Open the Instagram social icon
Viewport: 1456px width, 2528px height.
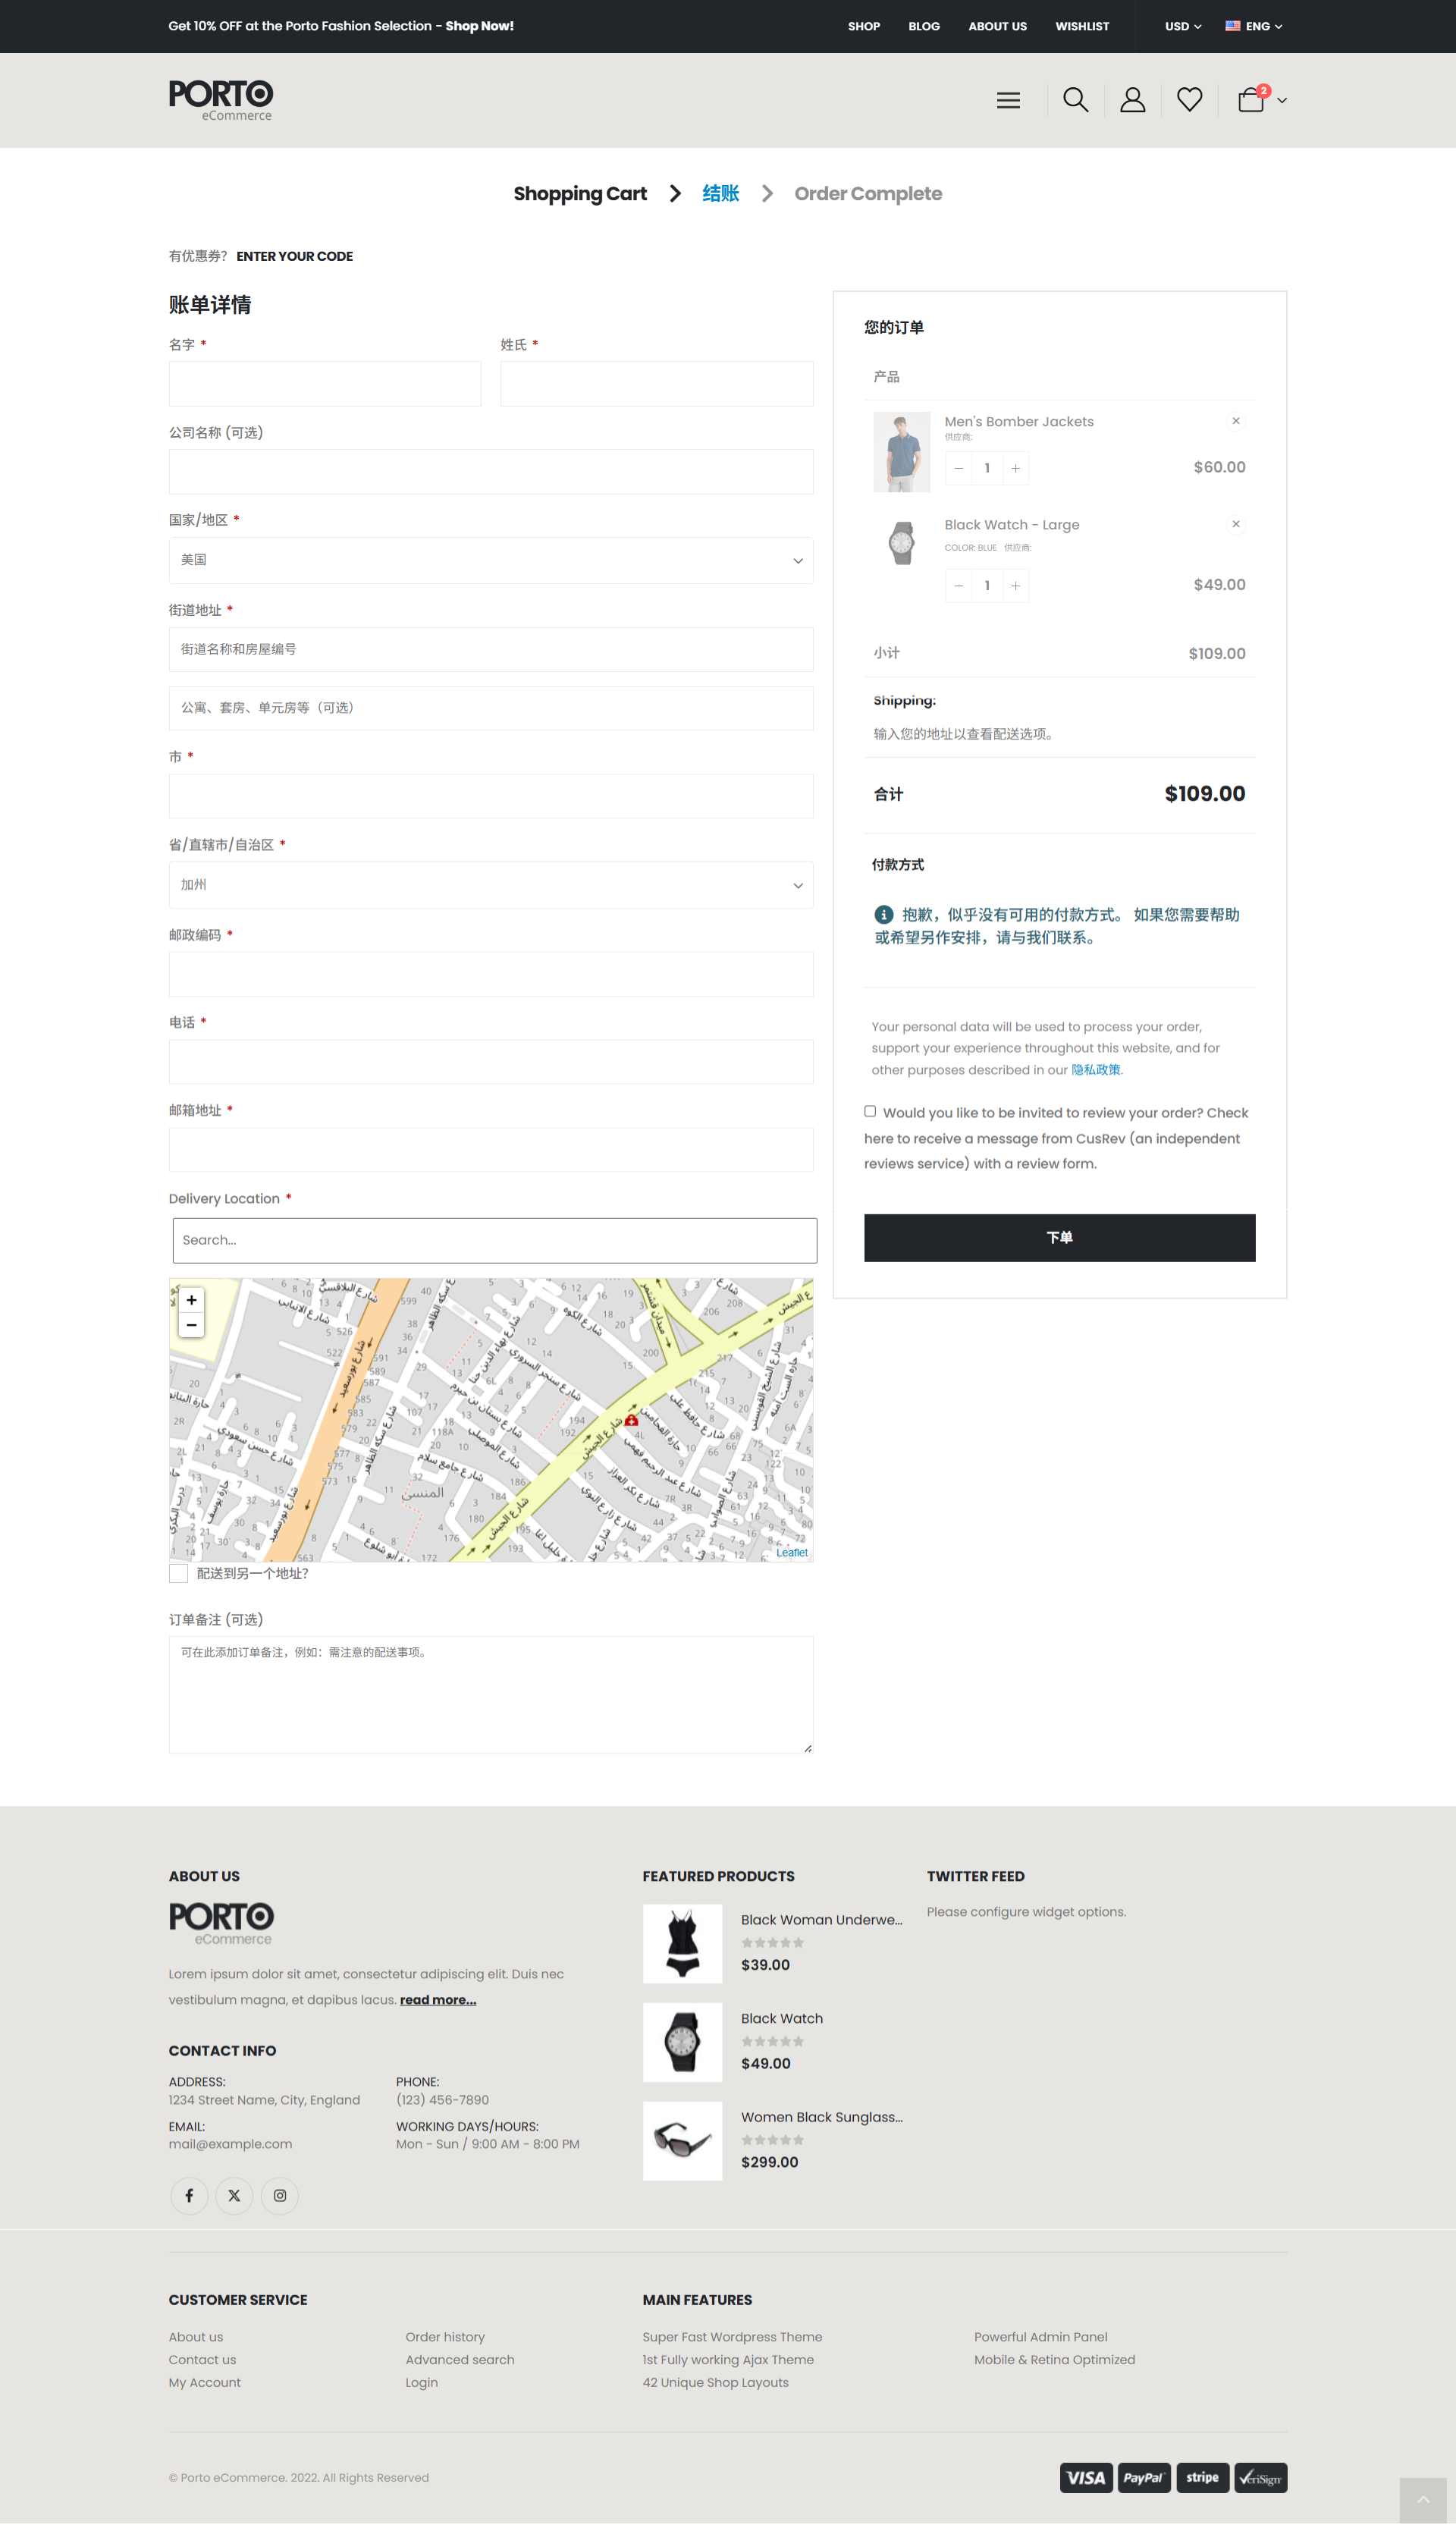pos(280,2195)
